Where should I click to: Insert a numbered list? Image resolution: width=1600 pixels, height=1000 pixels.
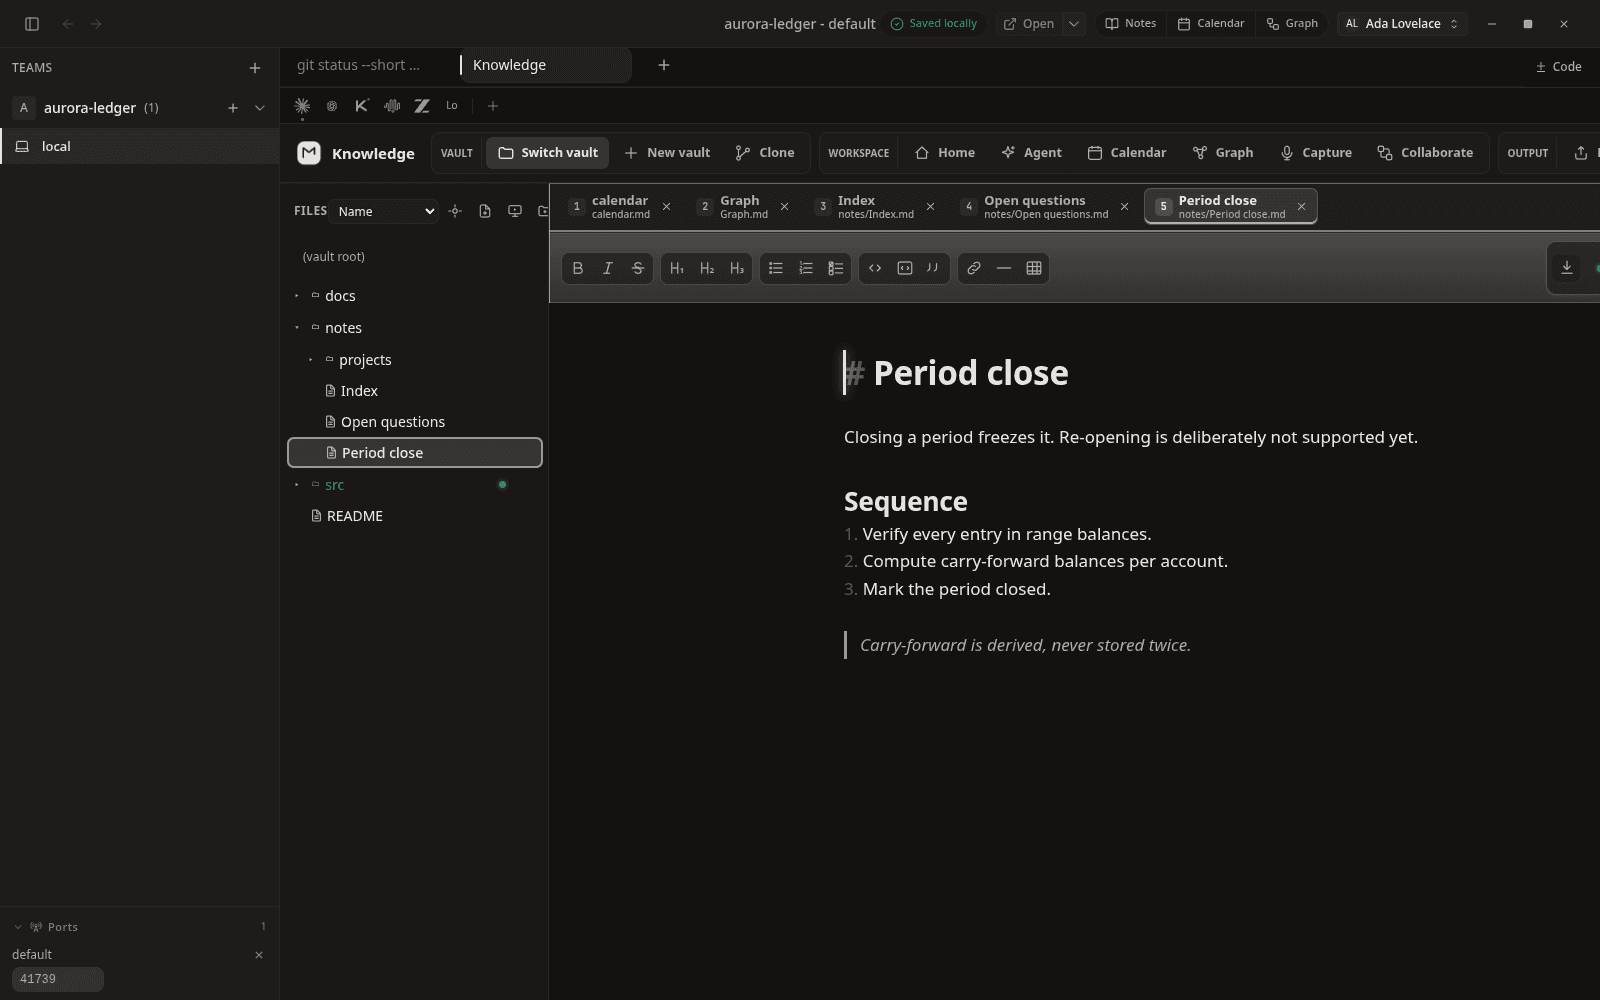pos(806,268)
